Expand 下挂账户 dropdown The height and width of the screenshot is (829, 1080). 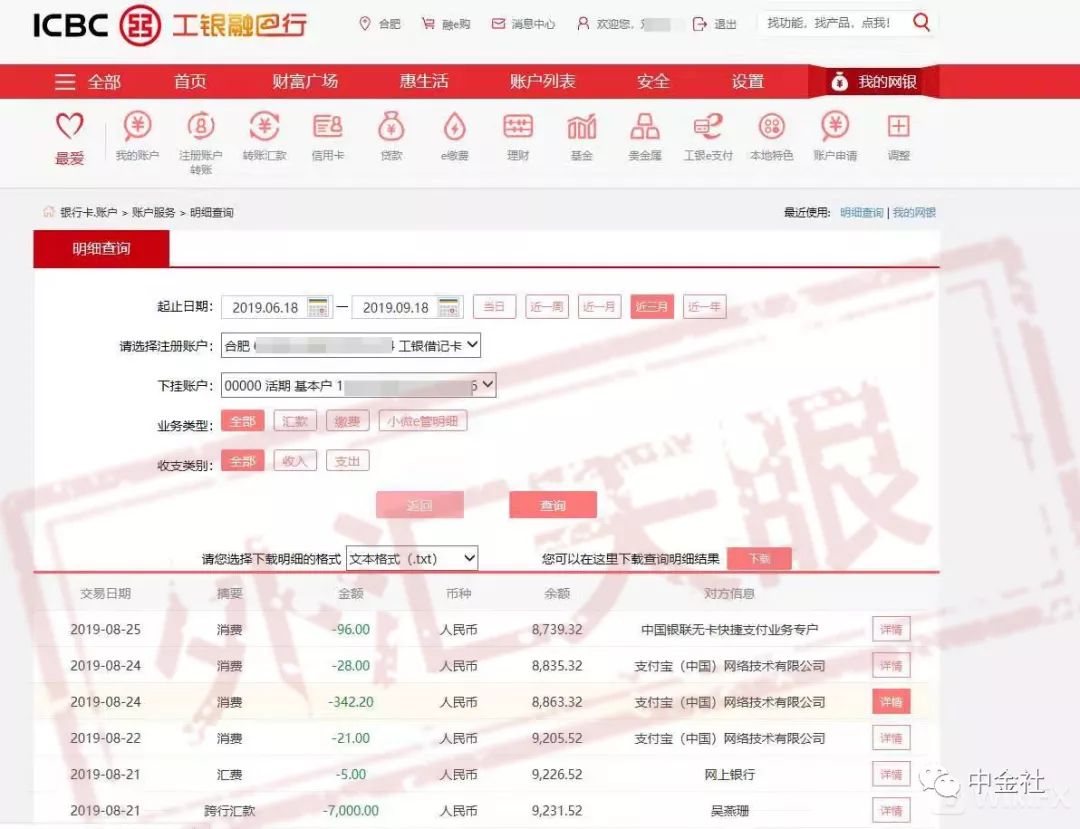358,385
